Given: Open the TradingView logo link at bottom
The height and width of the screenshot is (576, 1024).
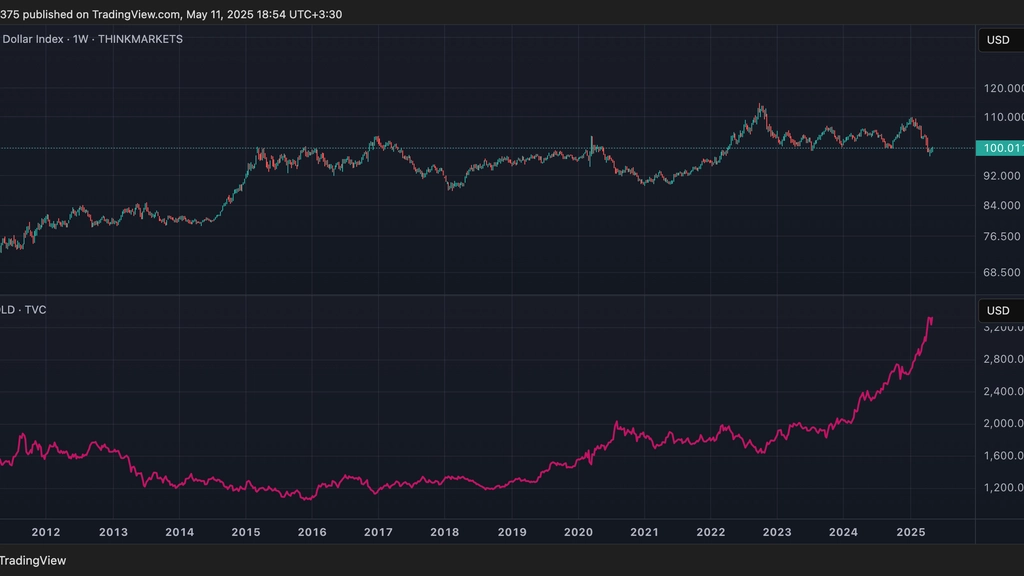Looking at the screenshot, I should [x=33, y=560].
